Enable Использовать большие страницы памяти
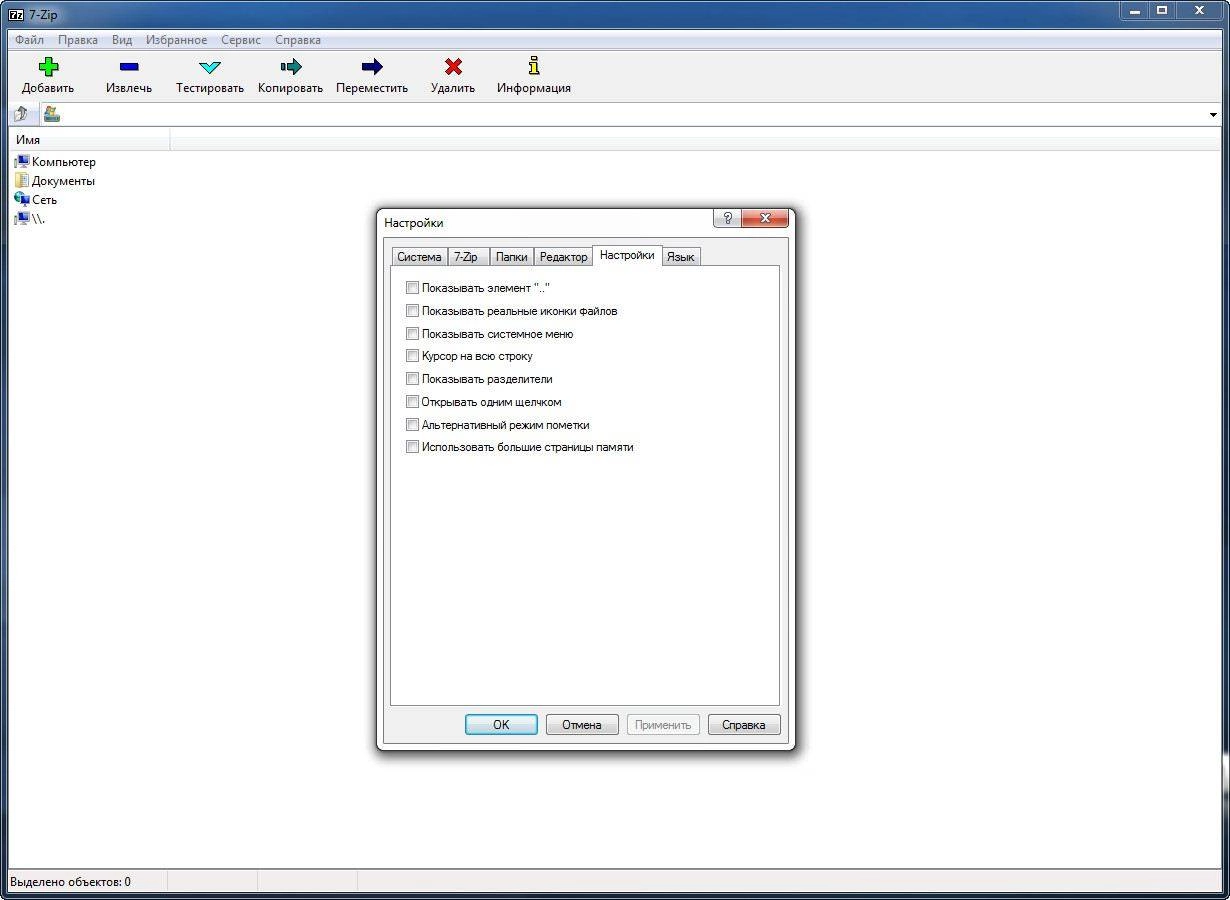 tap(412, 447)
